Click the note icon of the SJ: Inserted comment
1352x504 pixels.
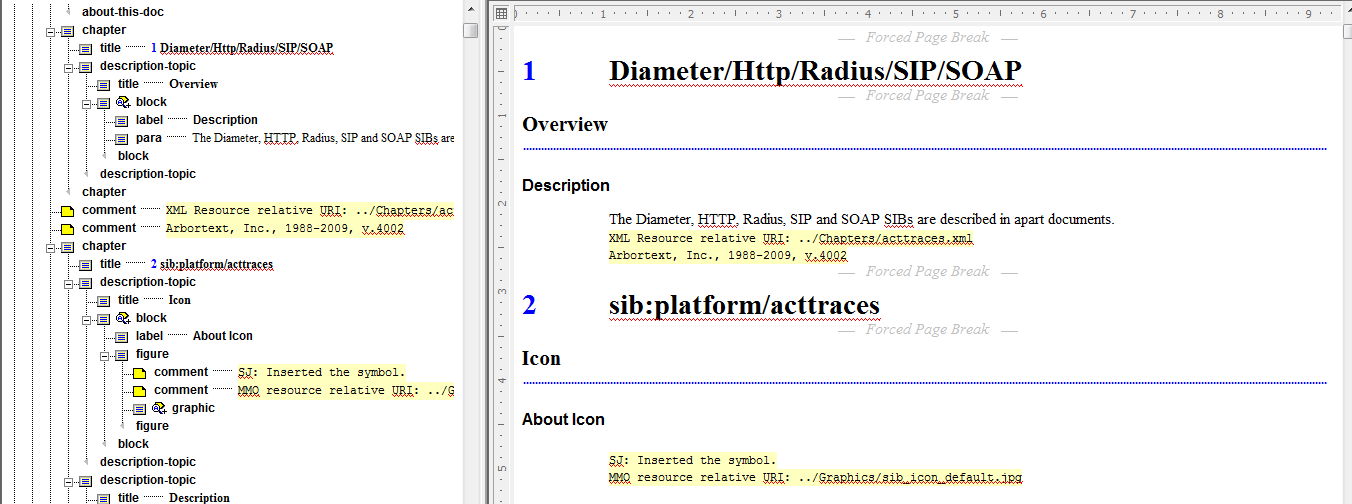140,372
